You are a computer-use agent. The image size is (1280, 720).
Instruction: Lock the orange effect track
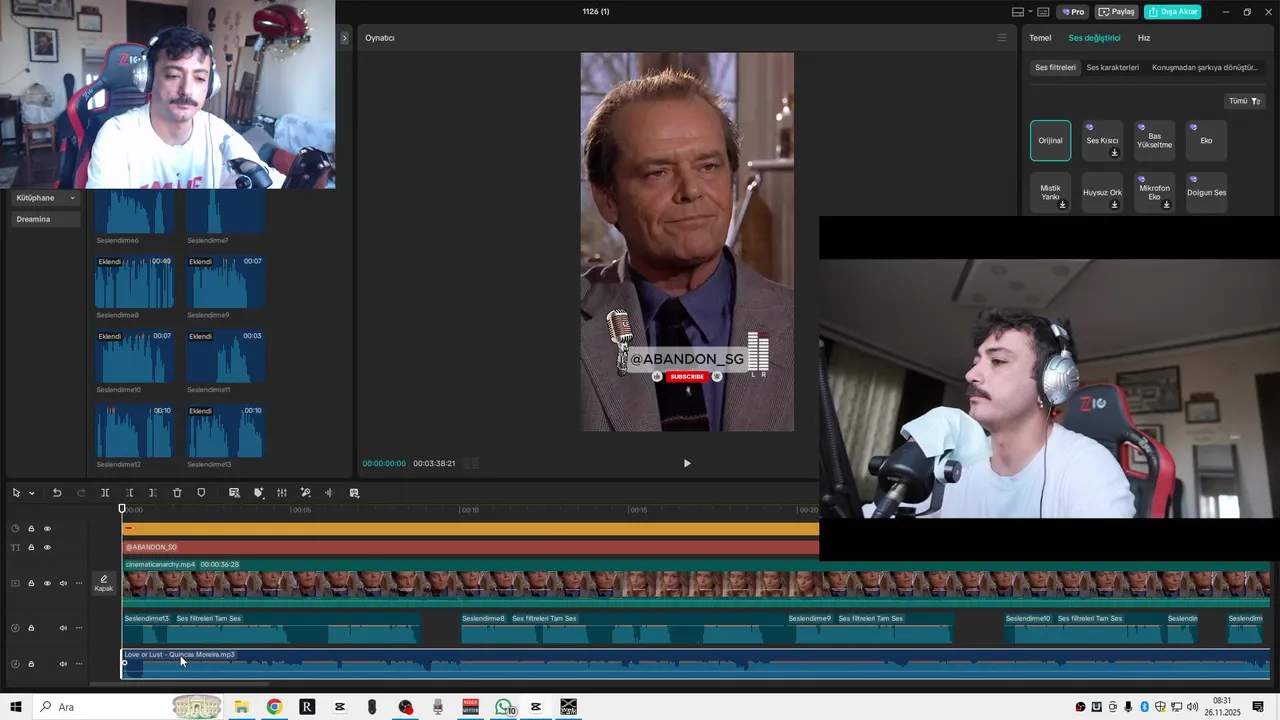point(31,529)
